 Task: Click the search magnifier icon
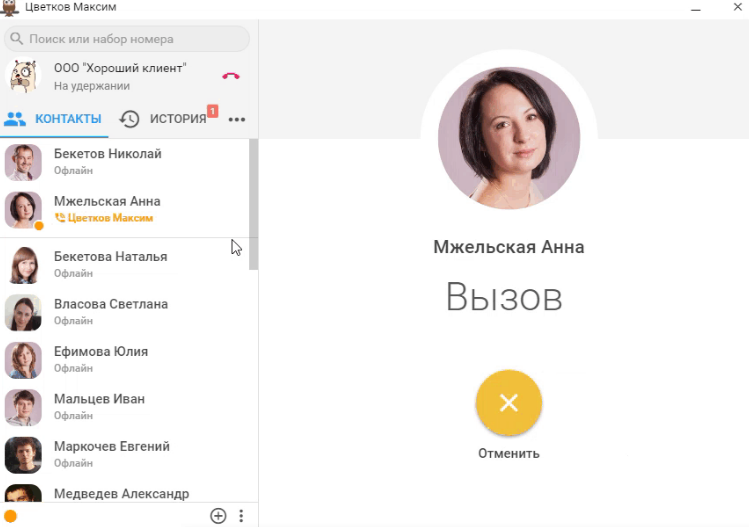(16, 39)
